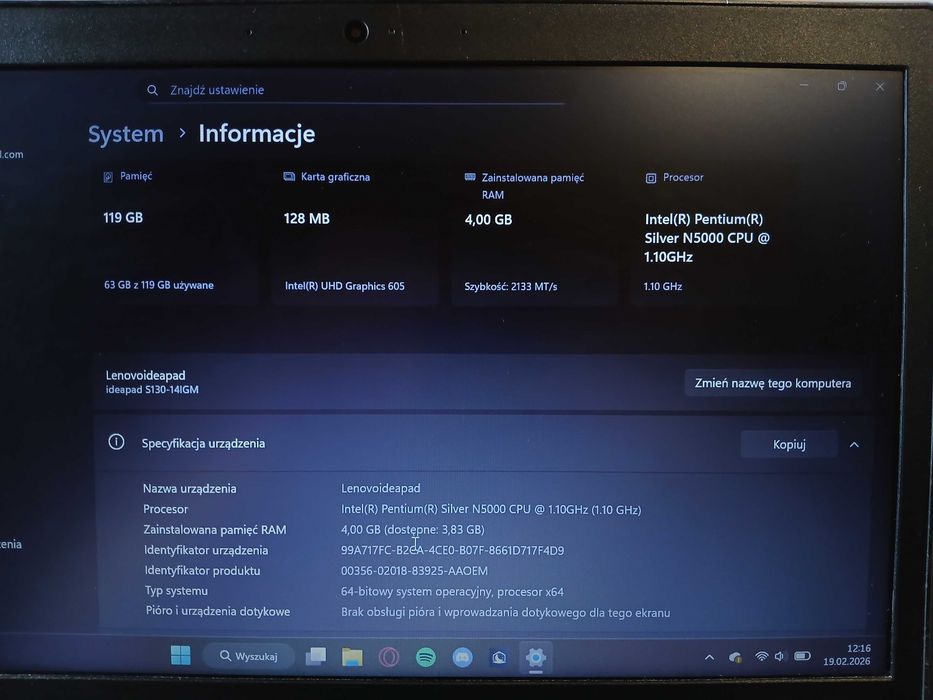Click the ideapad S130-14IGM model text
Image resolution: width=933 pixels, height=700 pixels.
[152, 390]
